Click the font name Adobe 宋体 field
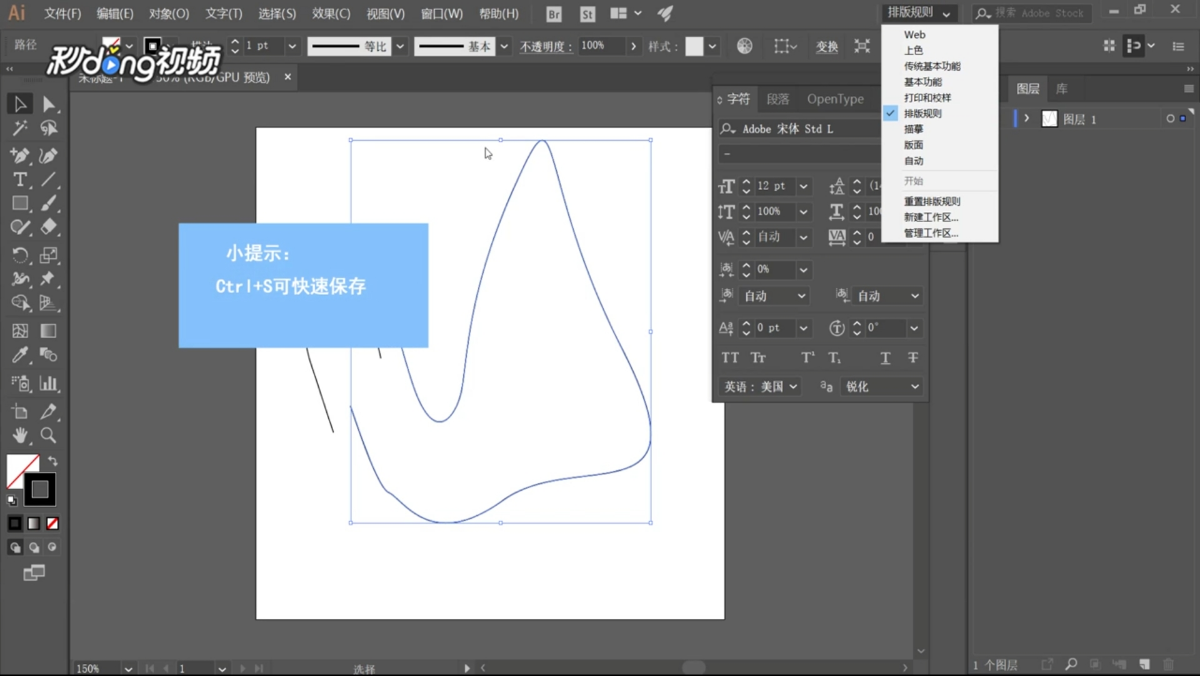1200x676 pixels. click(800, 128)
